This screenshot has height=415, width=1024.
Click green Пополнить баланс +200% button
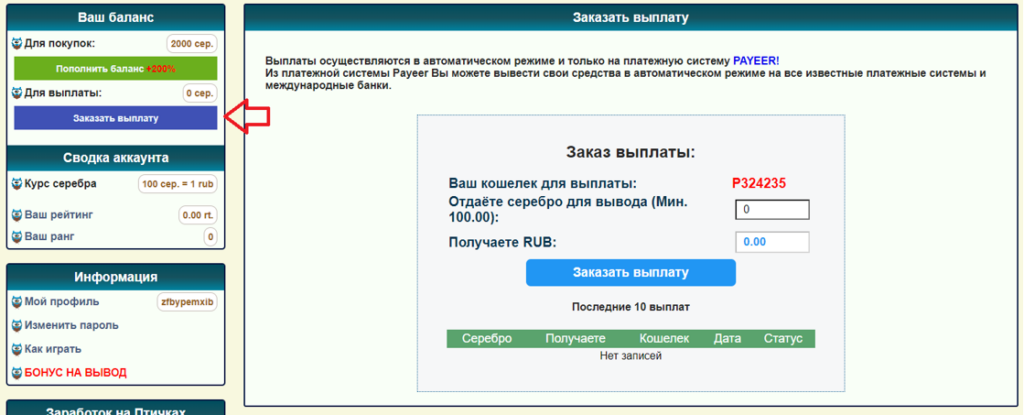coord(116,69)
